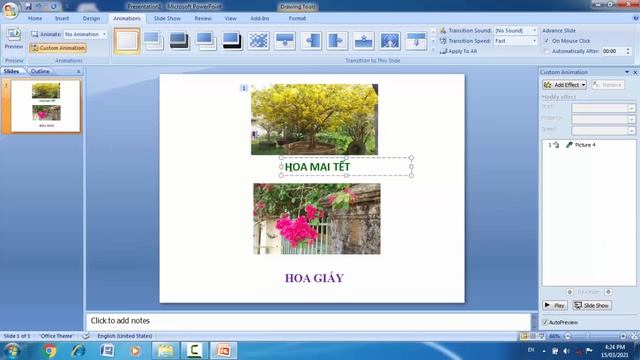Click the Slide Show button in animation pane
Screen dimensions: 640x360
click(x=592, y=305)
